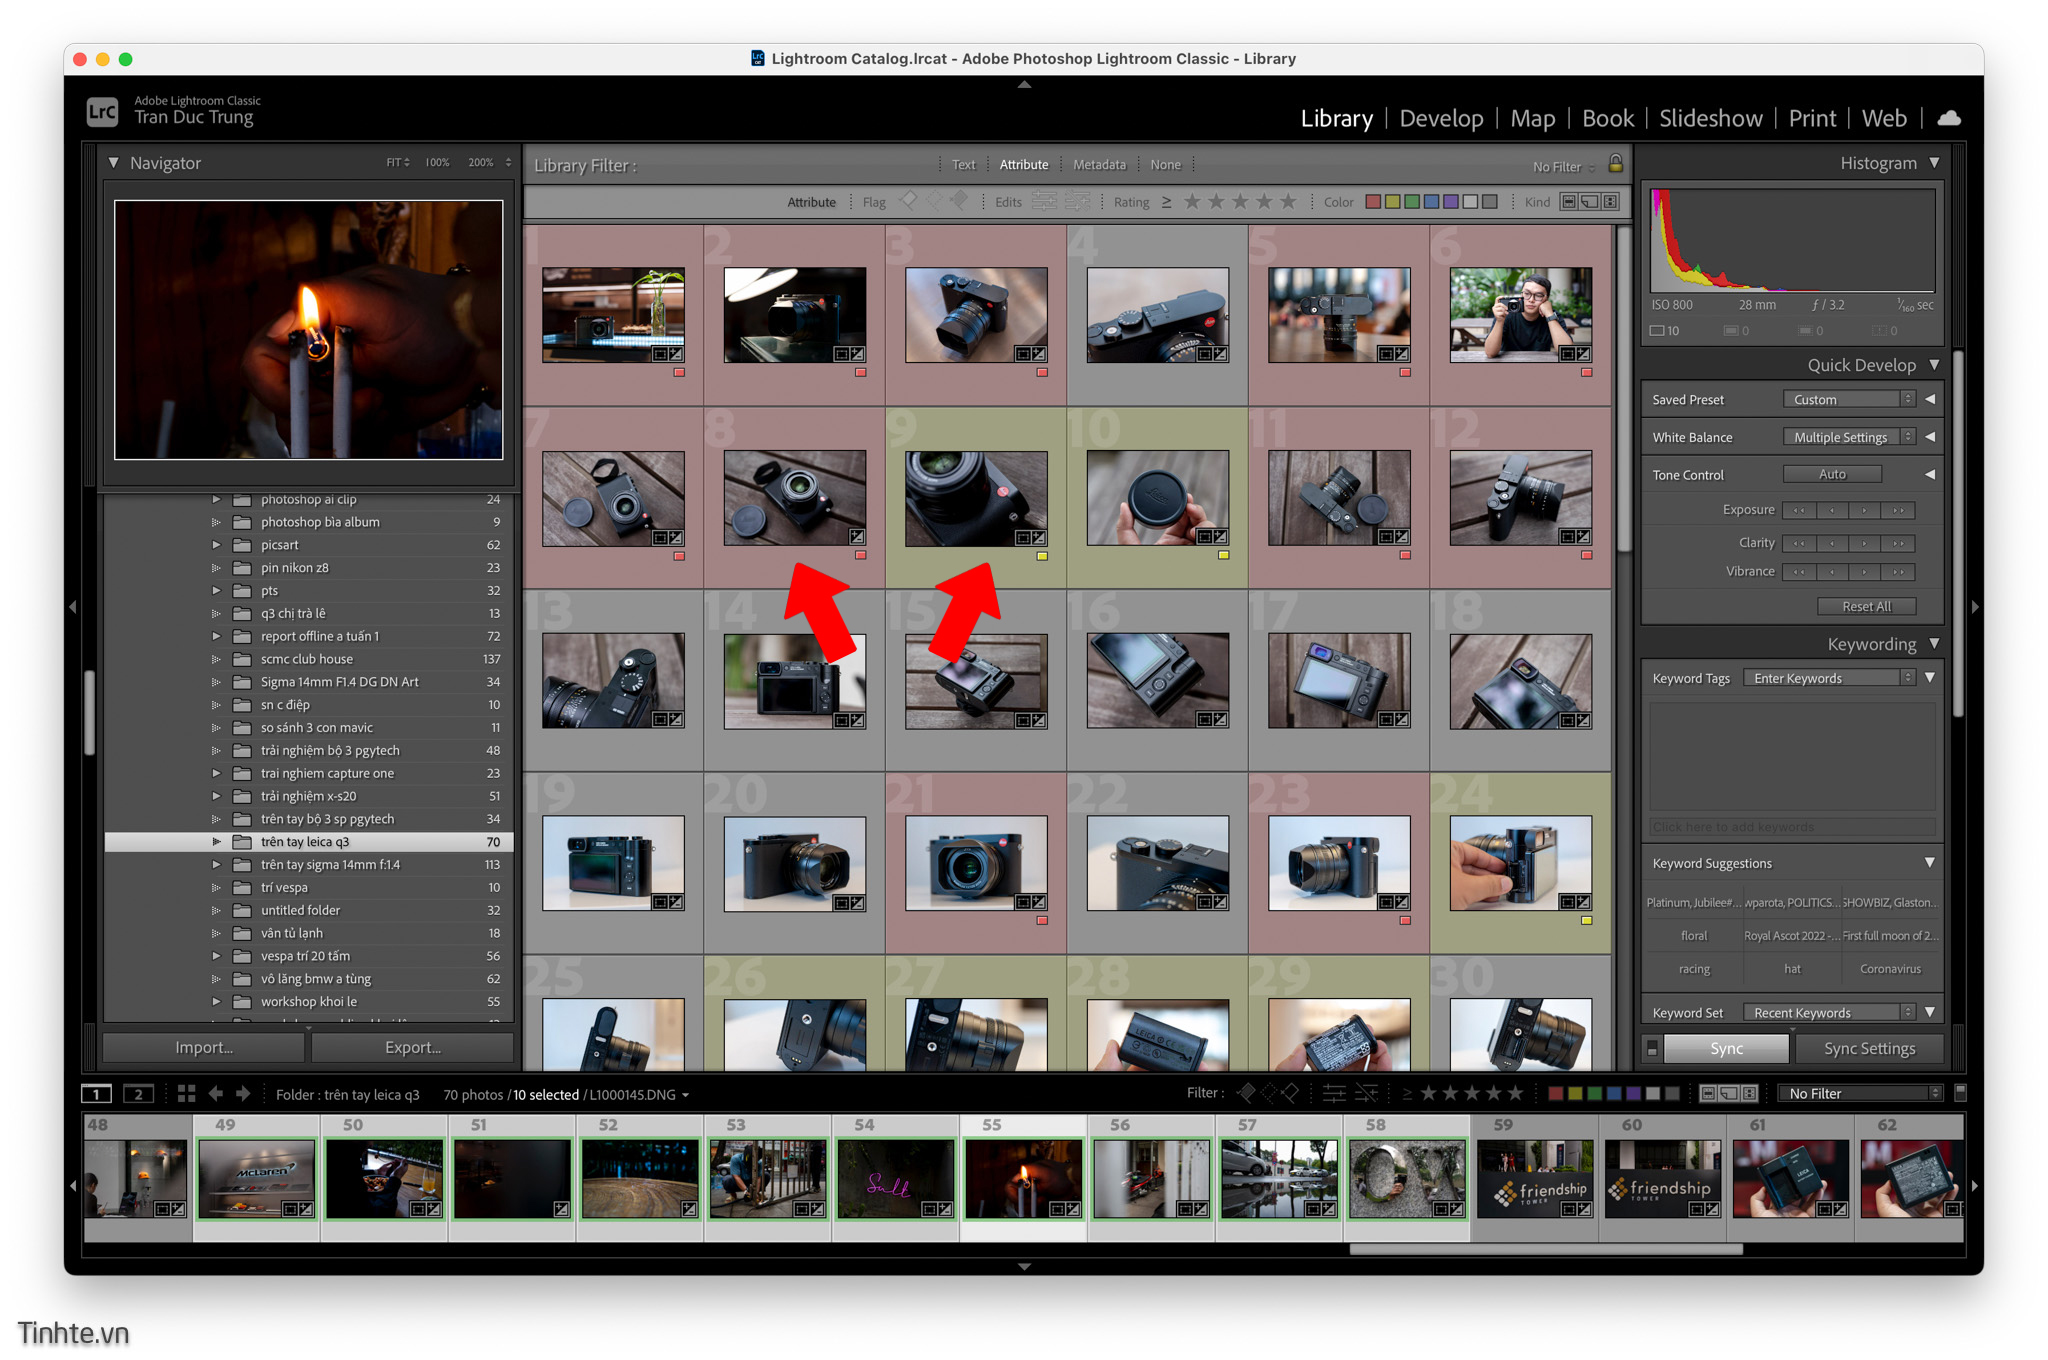Open the Saved Preset dropdown
The height and width of the screenshot is (1360, 2048).
pos(1848,399)
